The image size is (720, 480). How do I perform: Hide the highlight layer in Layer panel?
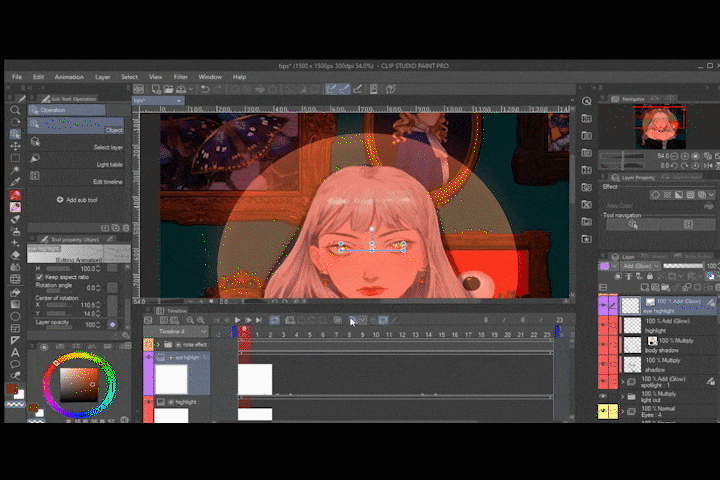(603, 325)
